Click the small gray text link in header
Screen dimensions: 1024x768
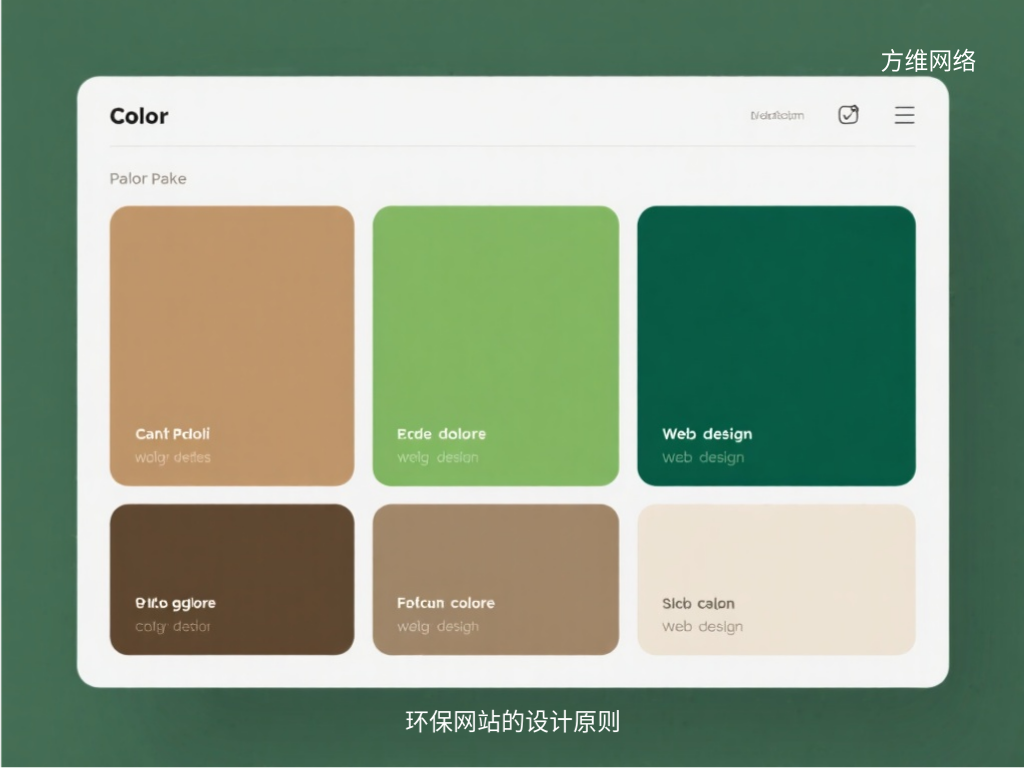(x=777, y=116)
